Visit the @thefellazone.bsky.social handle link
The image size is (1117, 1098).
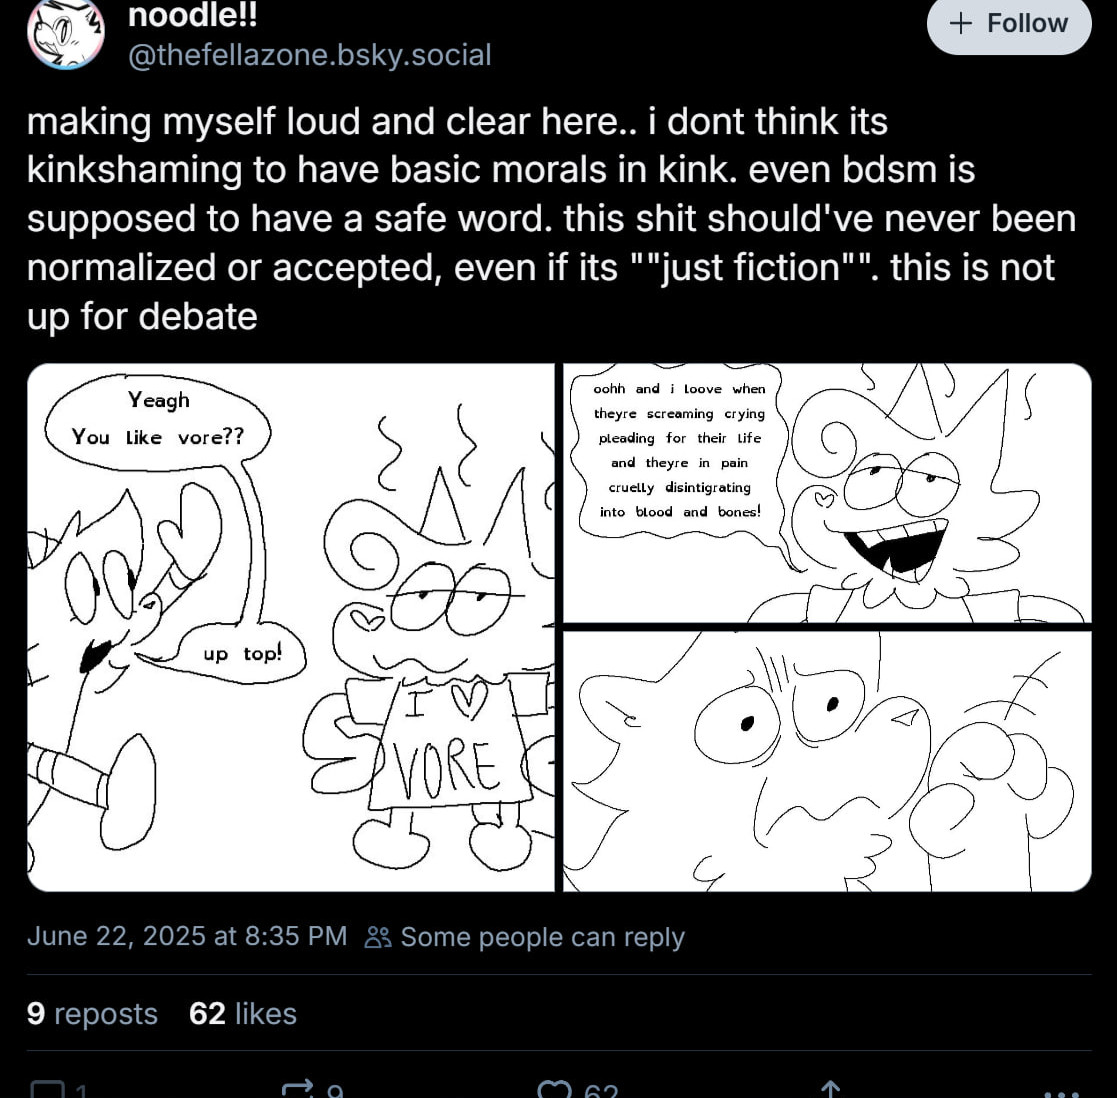[310, 55]
